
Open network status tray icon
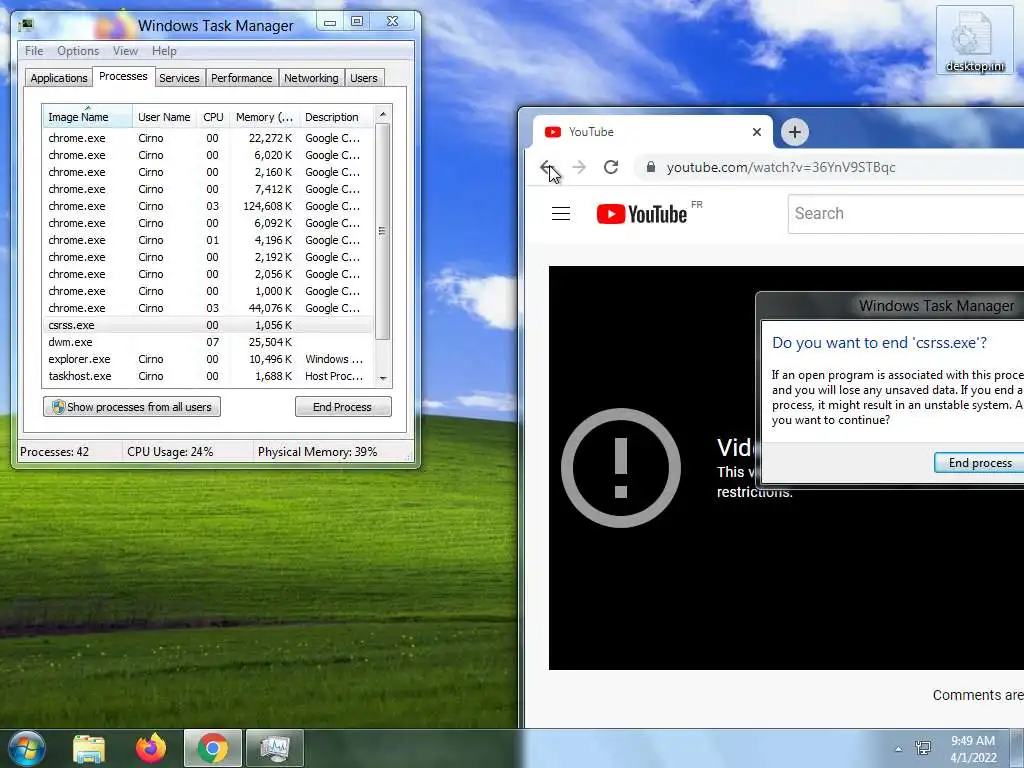pyautogui.click(x=923, y=748)
